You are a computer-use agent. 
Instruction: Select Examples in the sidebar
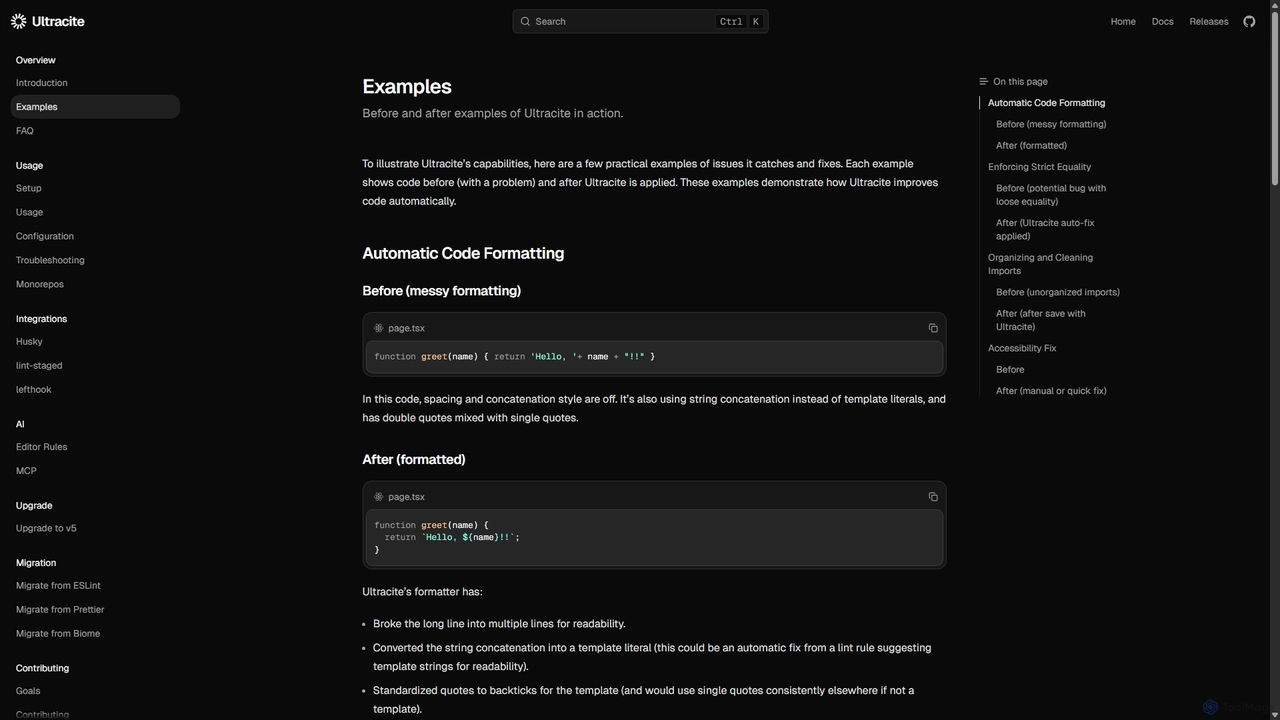click(x=95, y=107)
